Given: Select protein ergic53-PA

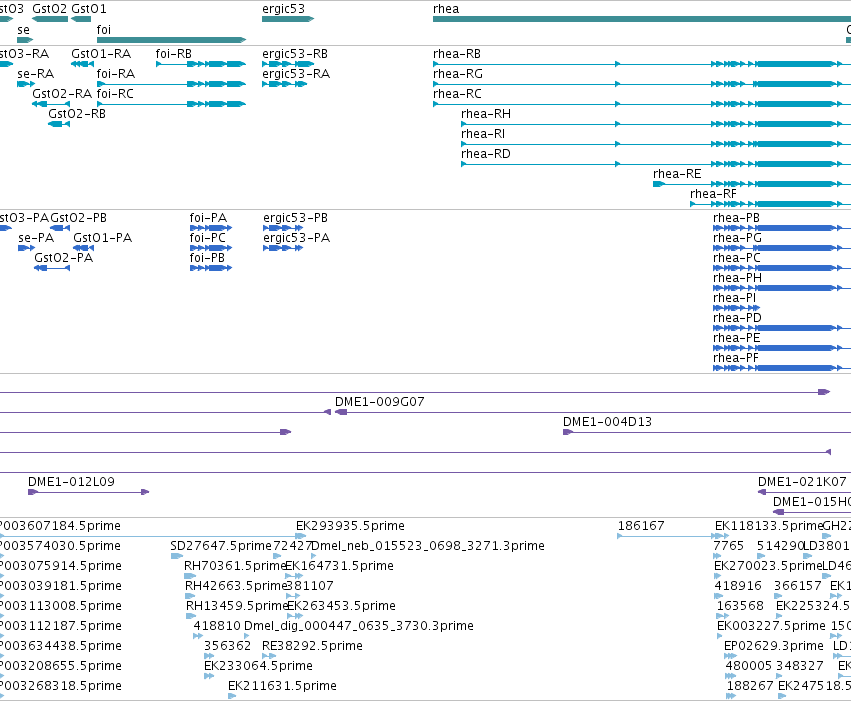Looking at the screenshot, I should point(283,248).
